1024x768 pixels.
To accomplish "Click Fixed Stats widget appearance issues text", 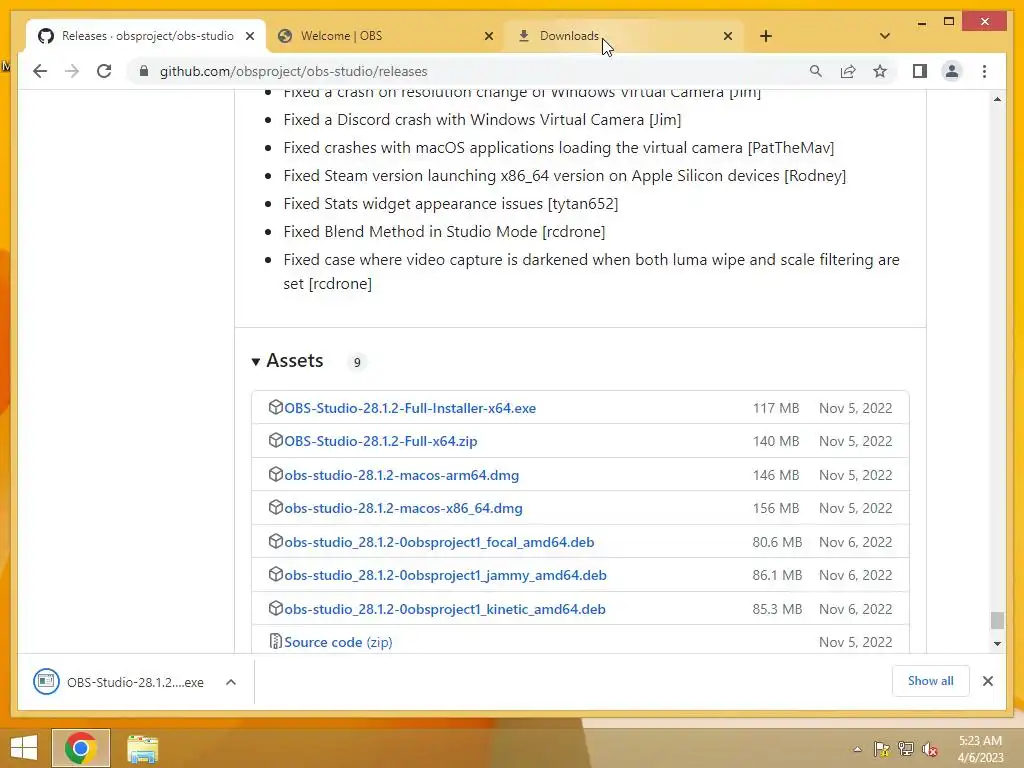I will click(x=451, y=204).
